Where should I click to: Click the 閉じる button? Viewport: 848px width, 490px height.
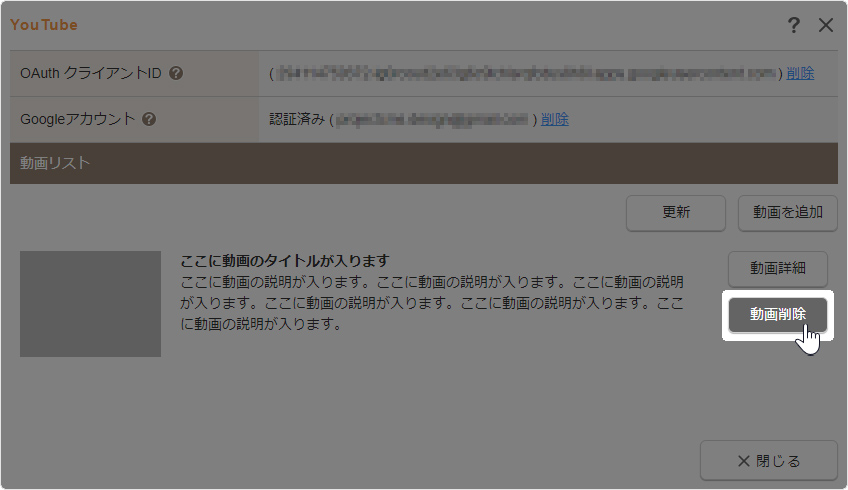click(768, 461)
